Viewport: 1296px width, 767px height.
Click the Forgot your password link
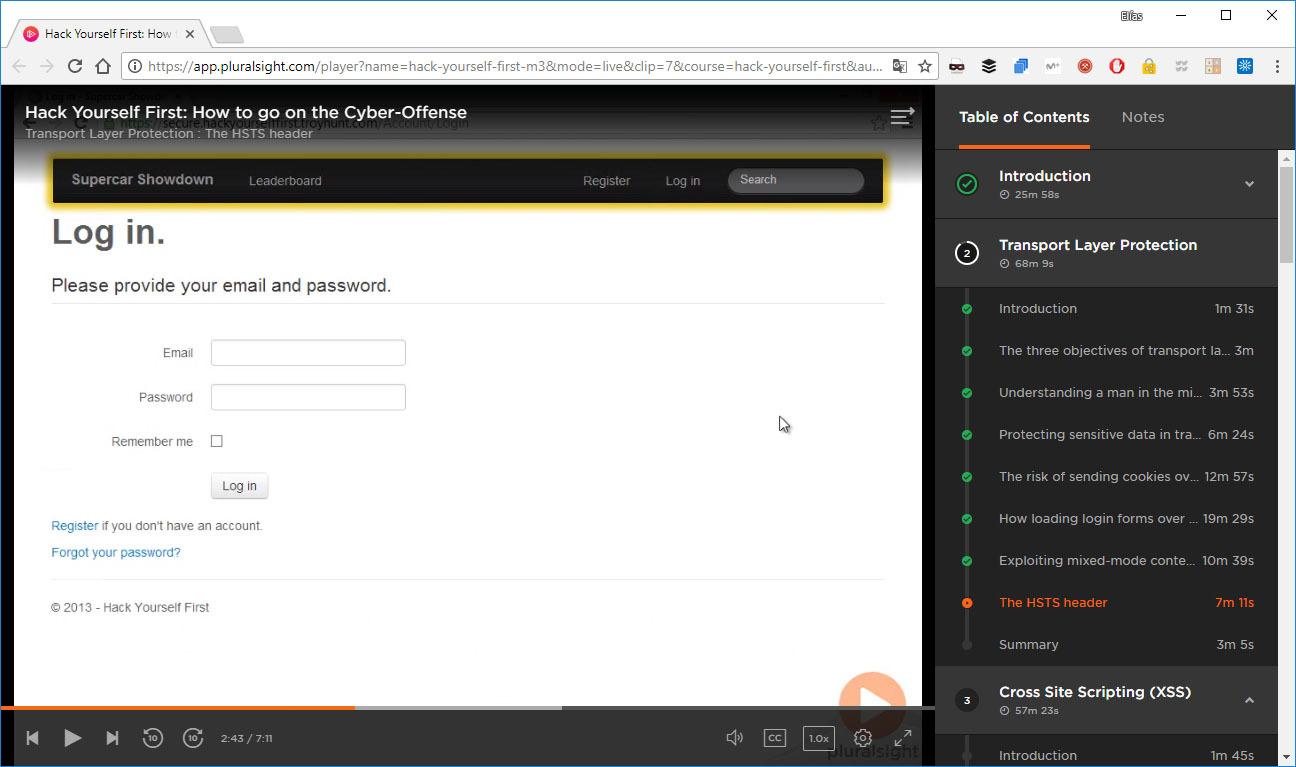(x=115, y=551)
